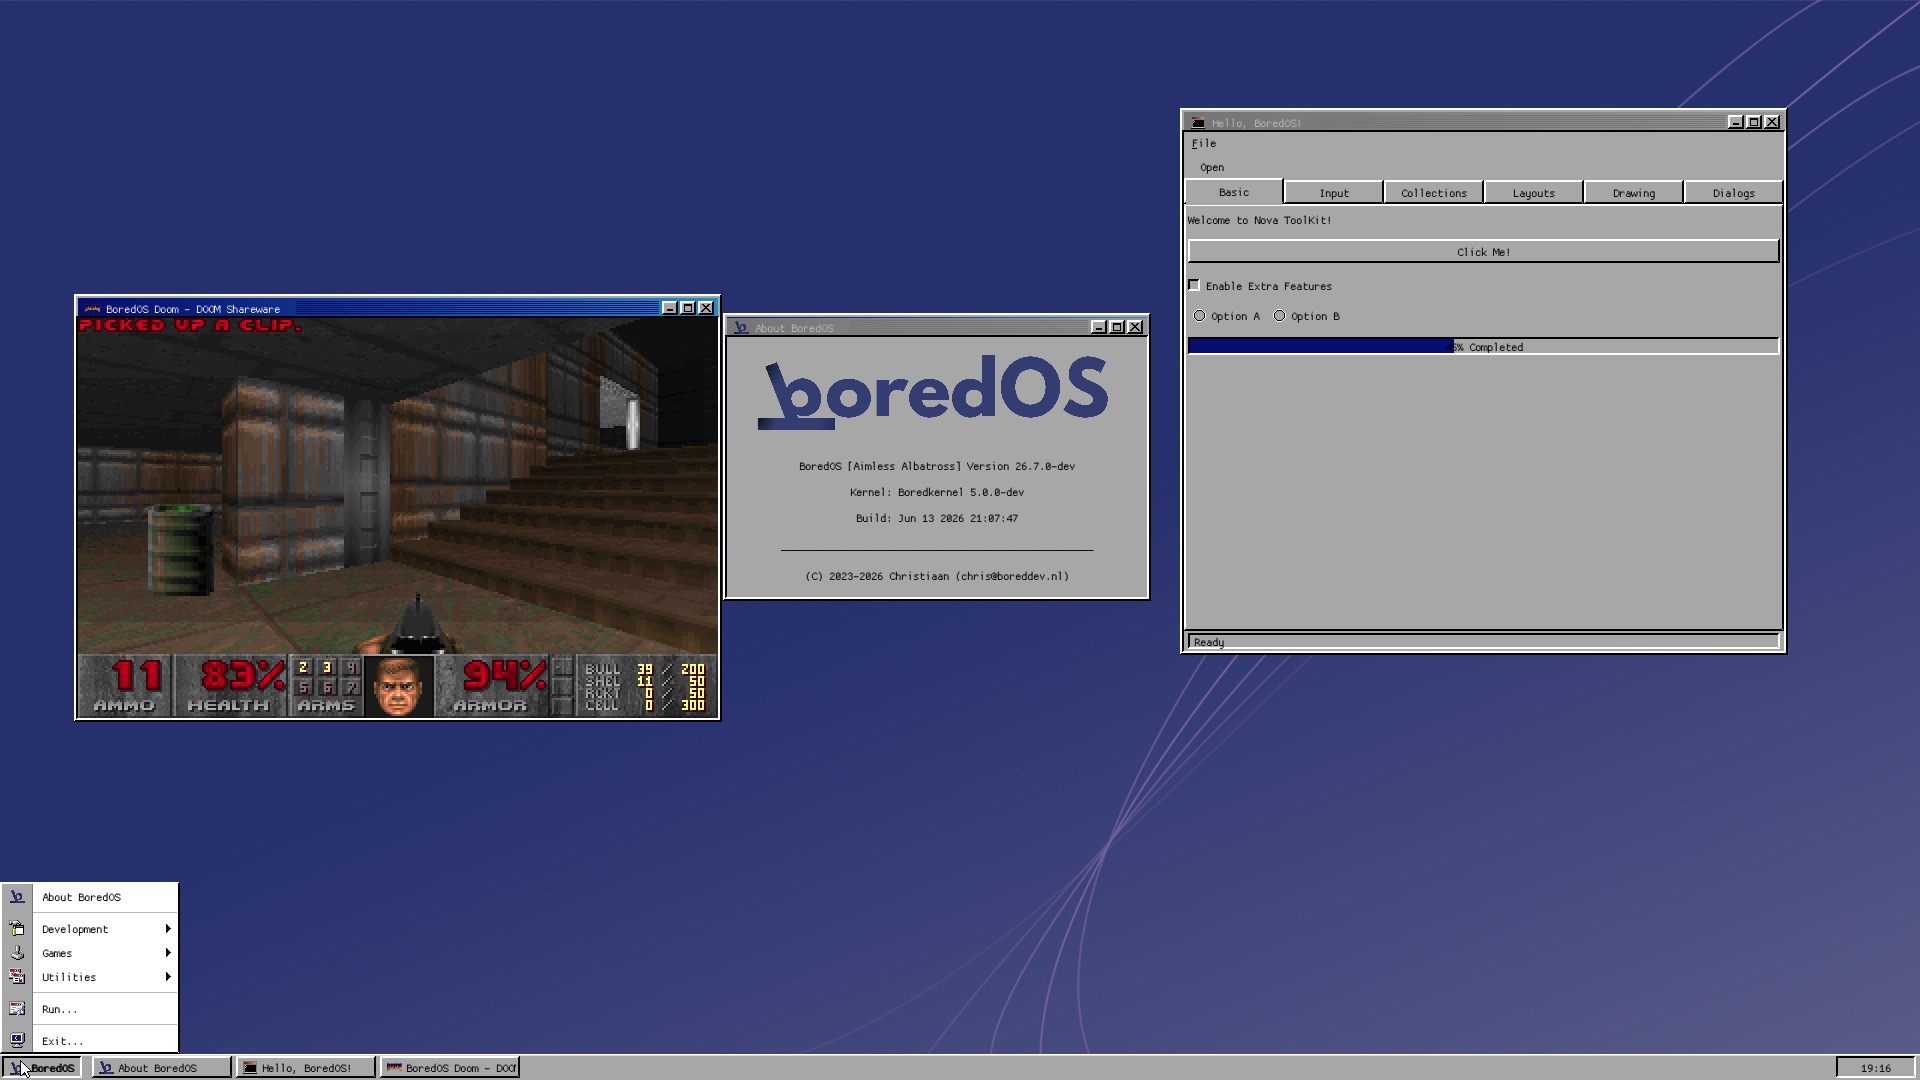Click the copyright Christiaan text line
This screenshot has height=1080, width=1920.
(x=937, y=576)
